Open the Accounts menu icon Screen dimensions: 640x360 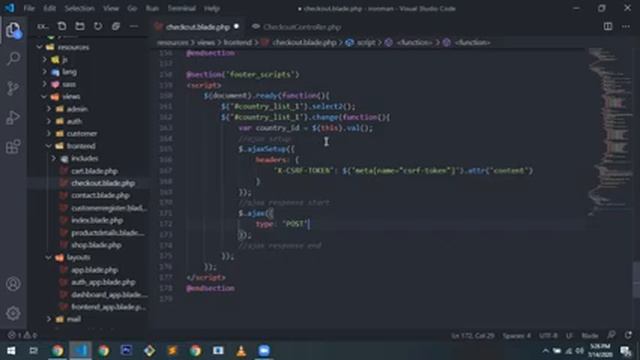[x=13, y=284]
